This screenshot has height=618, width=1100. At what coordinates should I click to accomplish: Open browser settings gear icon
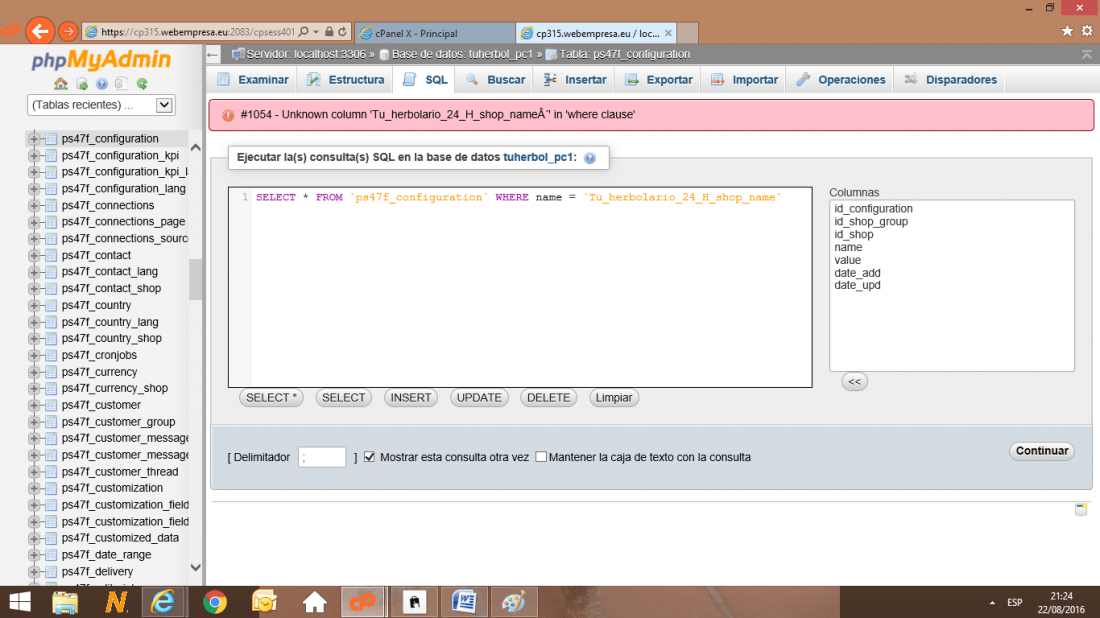pyautogui.click(x=1087, y=31)
